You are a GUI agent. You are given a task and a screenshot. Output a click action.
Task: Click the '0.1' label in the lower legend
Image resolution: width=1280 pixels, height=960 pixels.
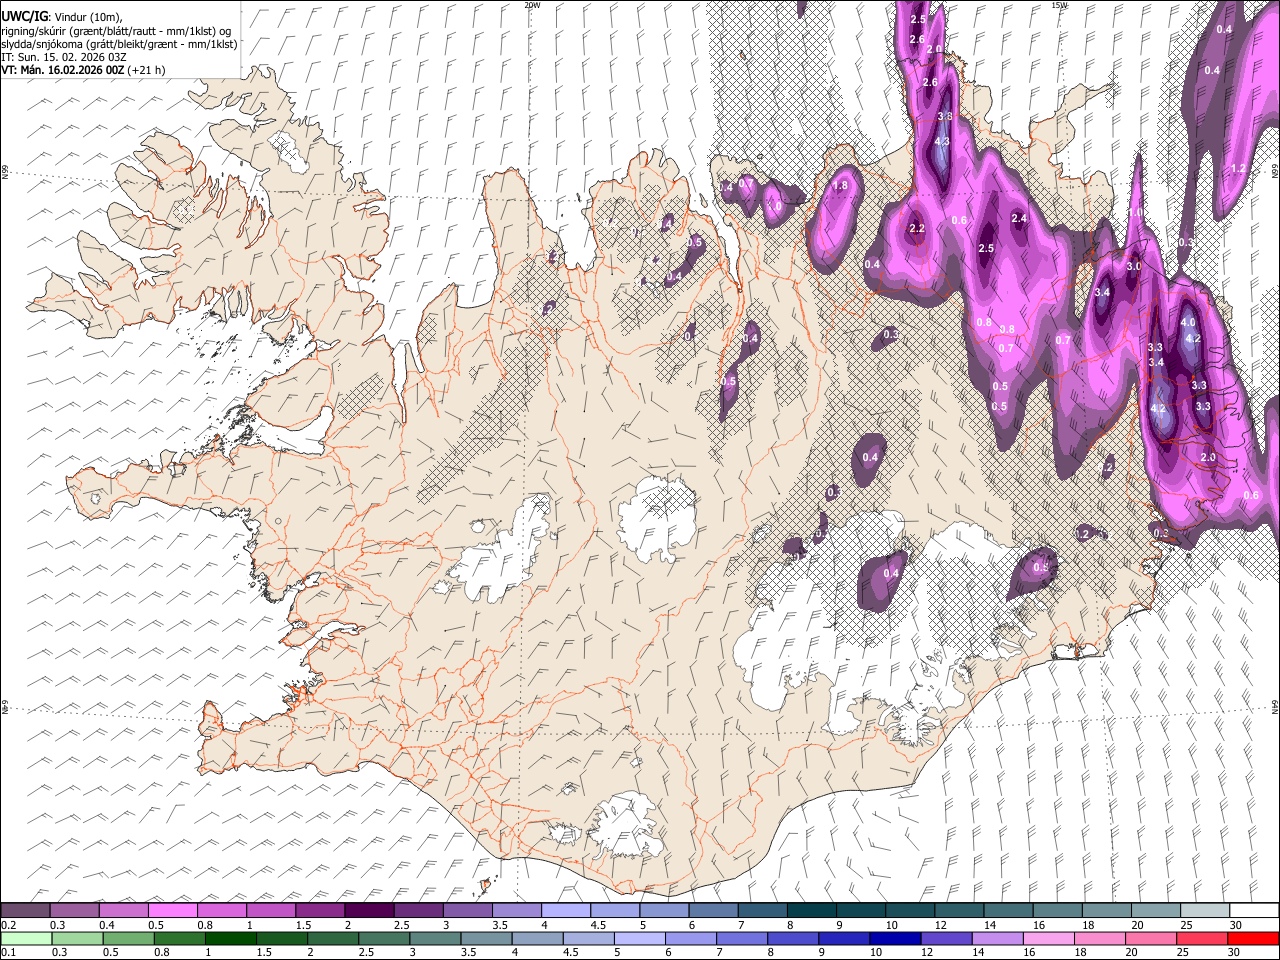tap(7, 952)
